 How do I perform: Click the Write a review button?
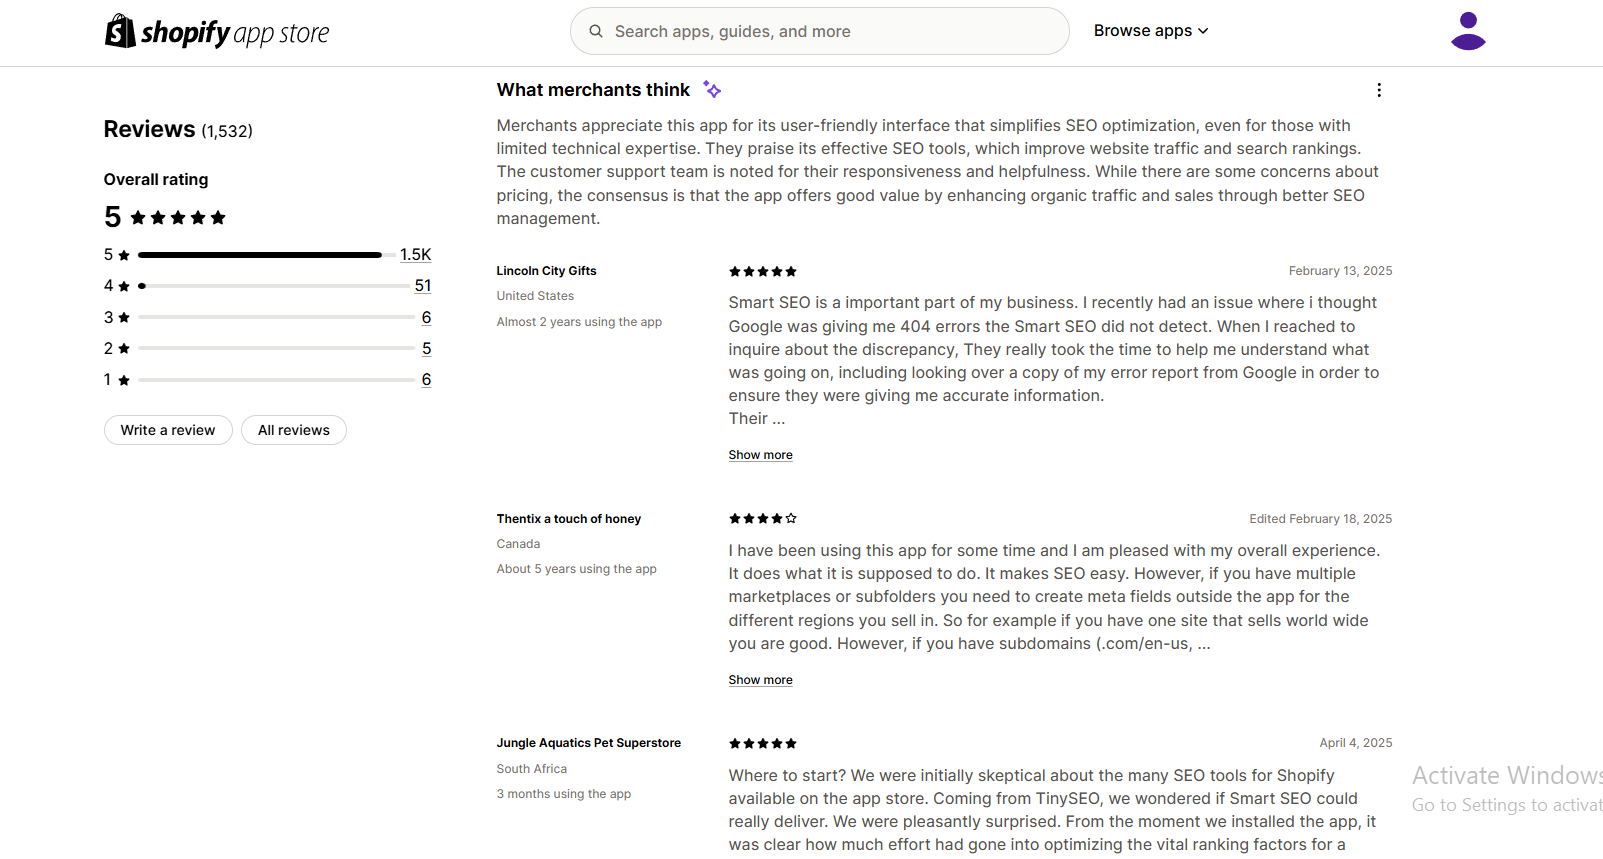(168, 430)
